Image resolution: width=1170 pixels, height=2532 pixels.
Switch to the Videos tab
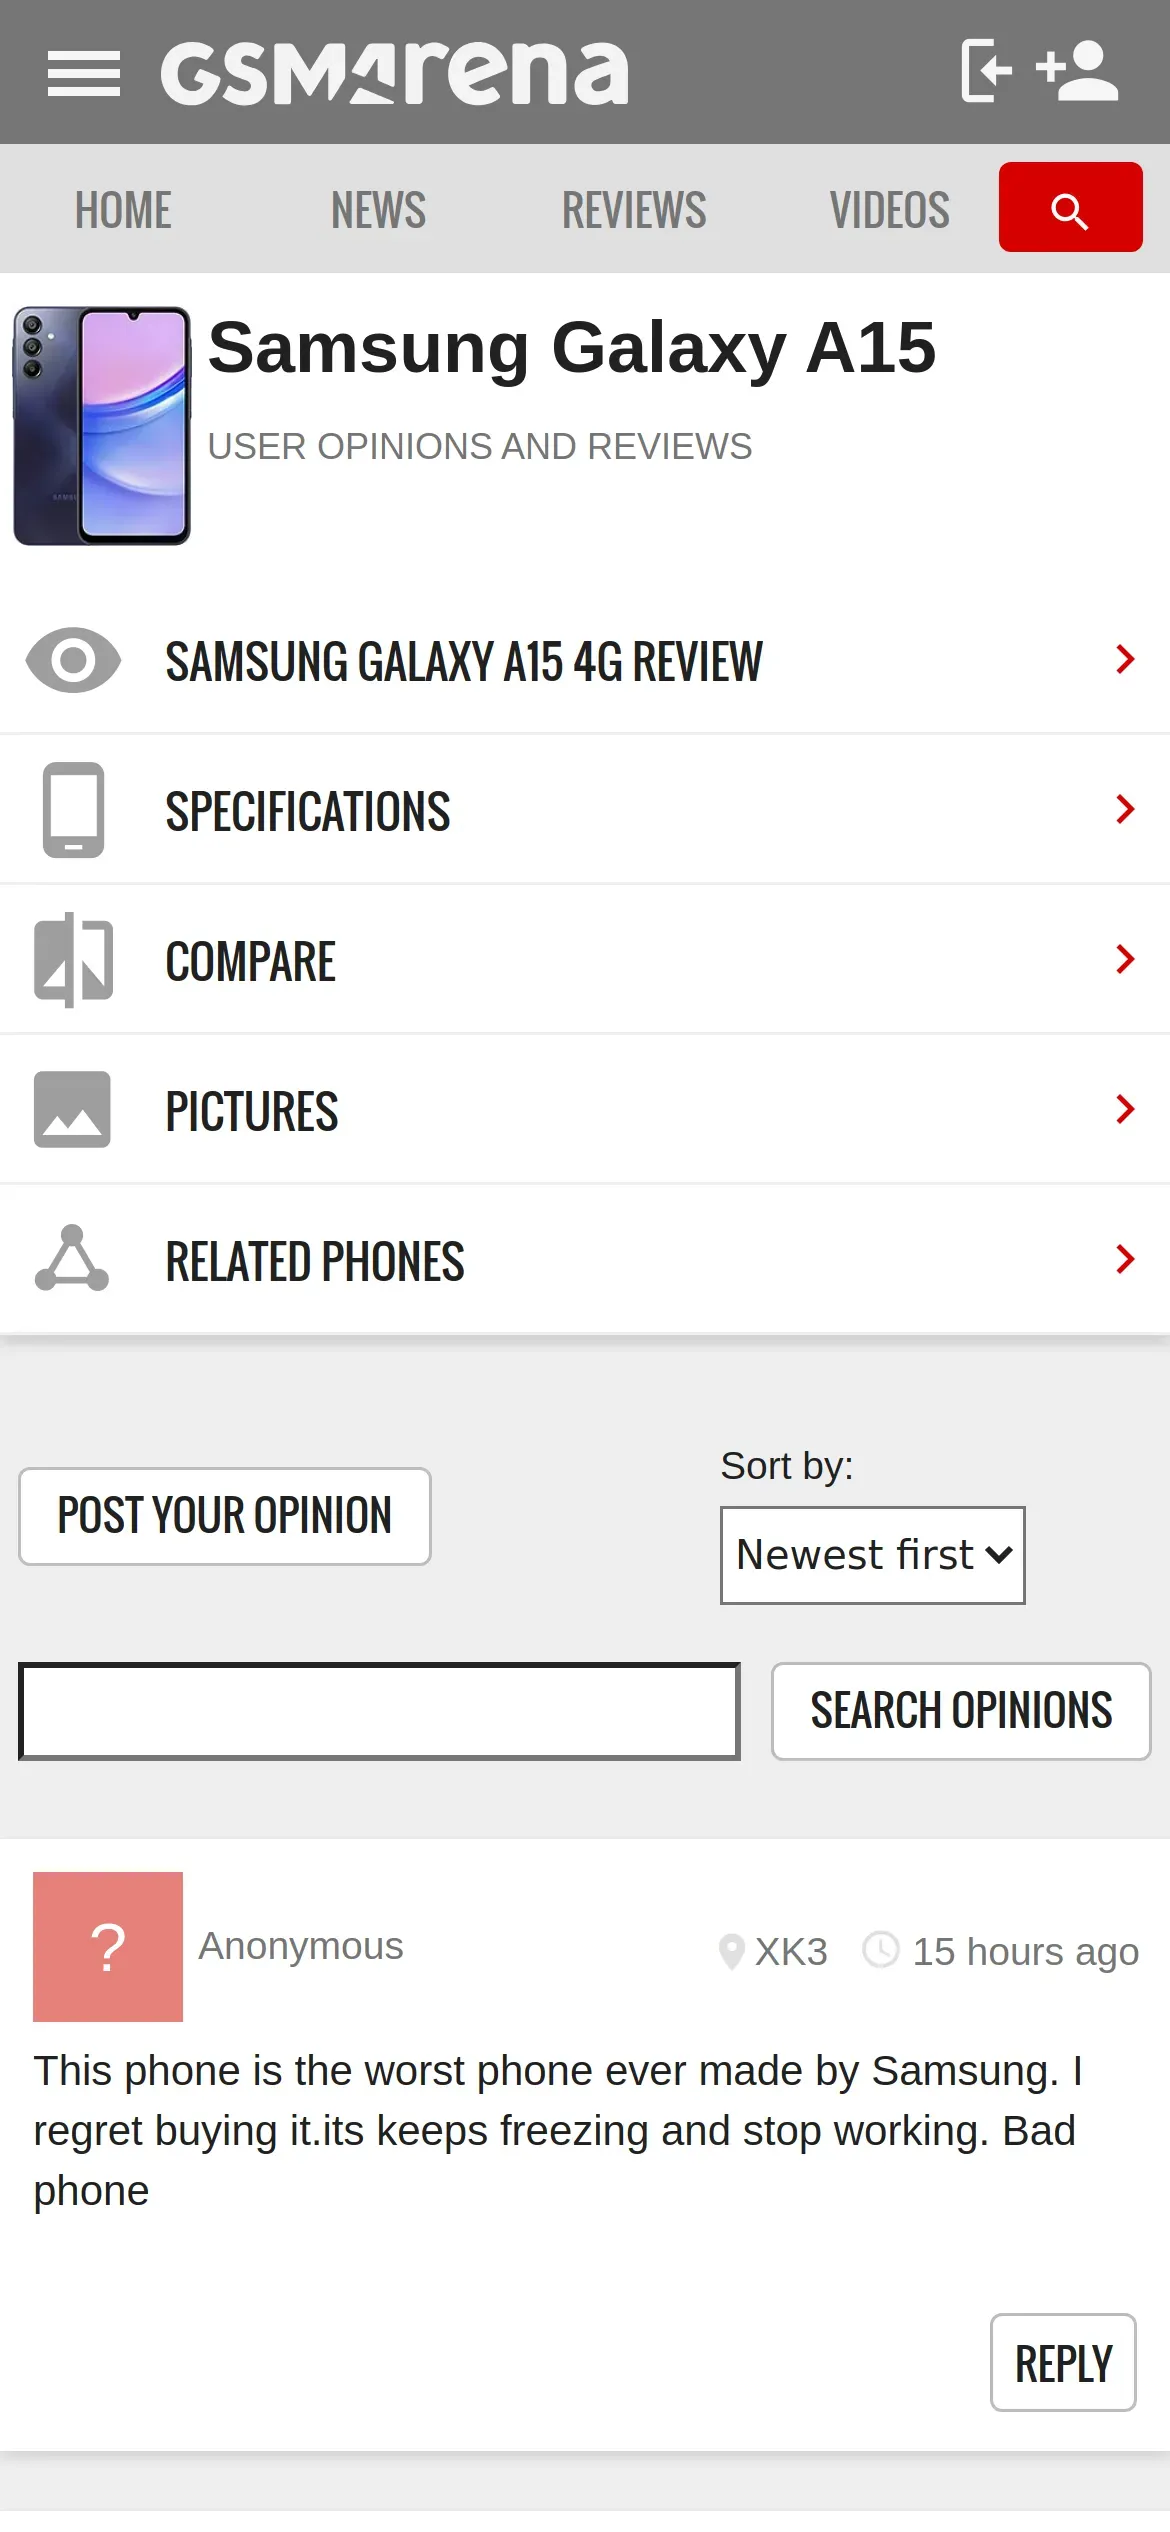pyautogui.click(x=890, y=210)
